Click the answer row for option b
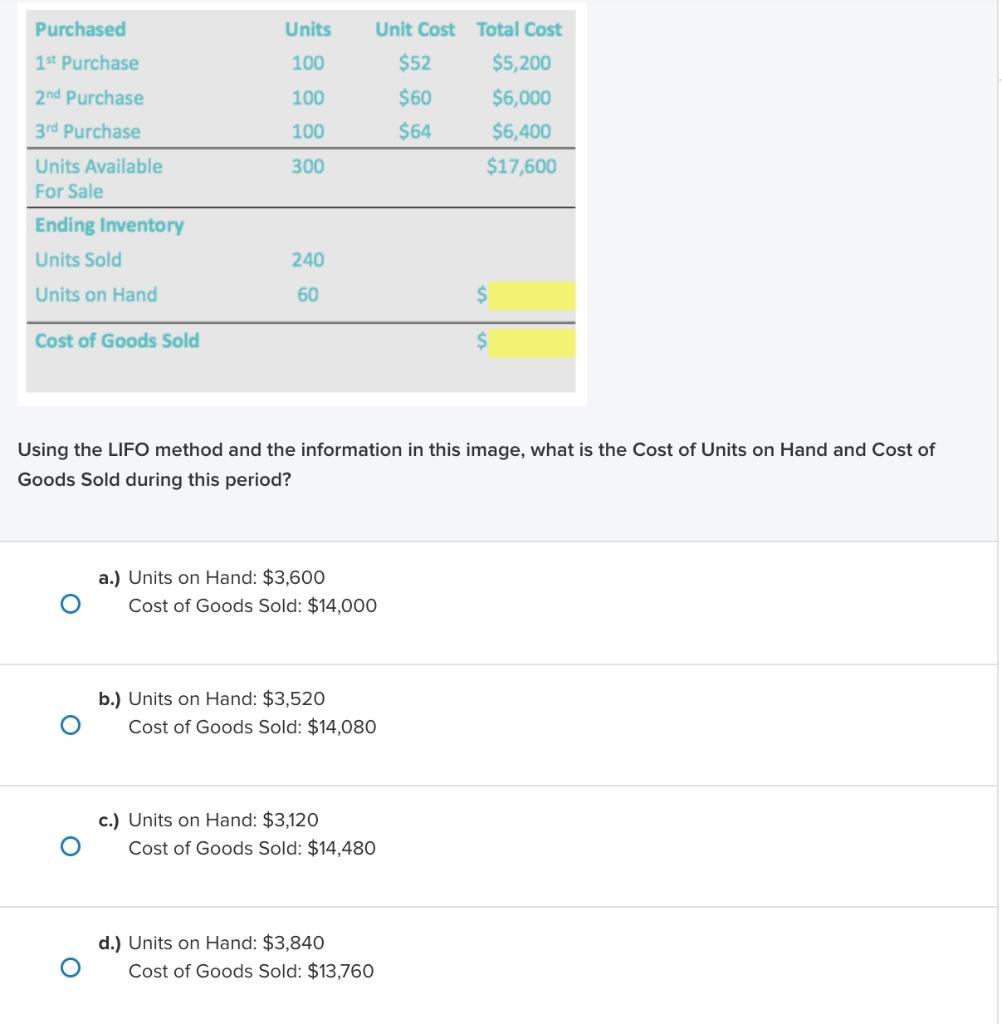This screenshot has width=1002, height=1024. (x=500, y=724)
